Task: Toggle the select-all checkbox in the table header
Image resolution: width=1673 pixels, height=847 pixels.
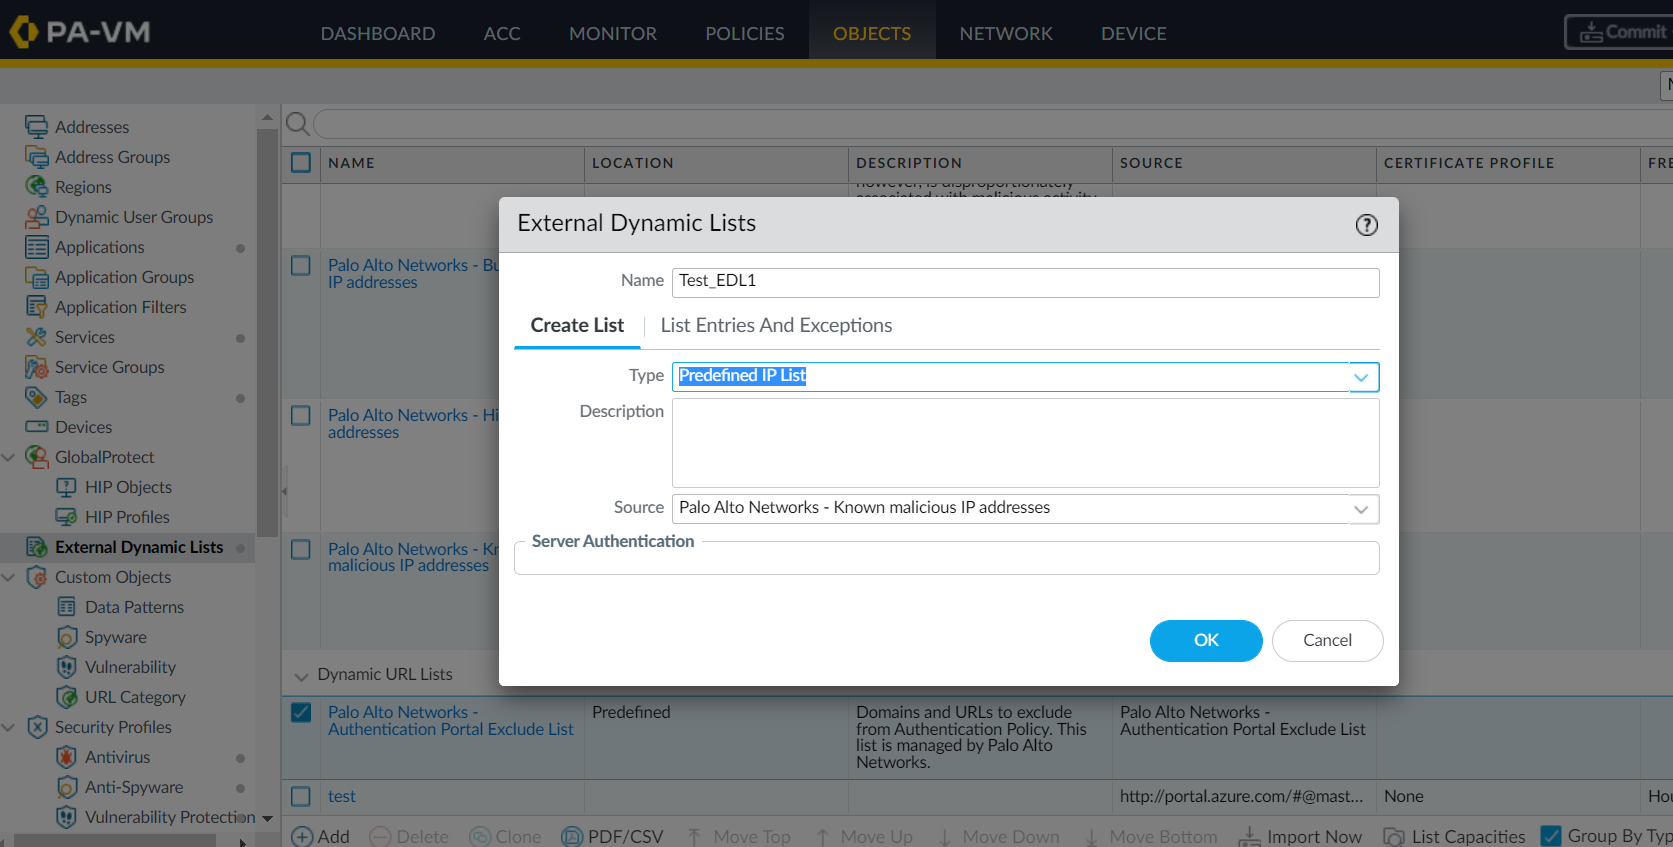Action: [x=301, y=162]
